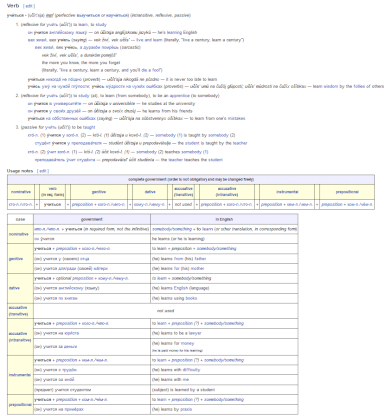Click 'not used' cell in complete government table
This screenshot has height=420, width=391.
183,204
